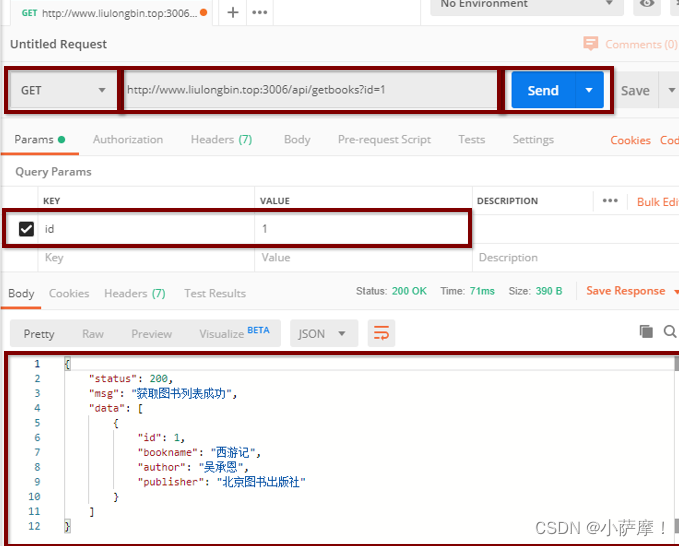Select the response Cookies tab
679x546 pixels.
click(69, 293)
